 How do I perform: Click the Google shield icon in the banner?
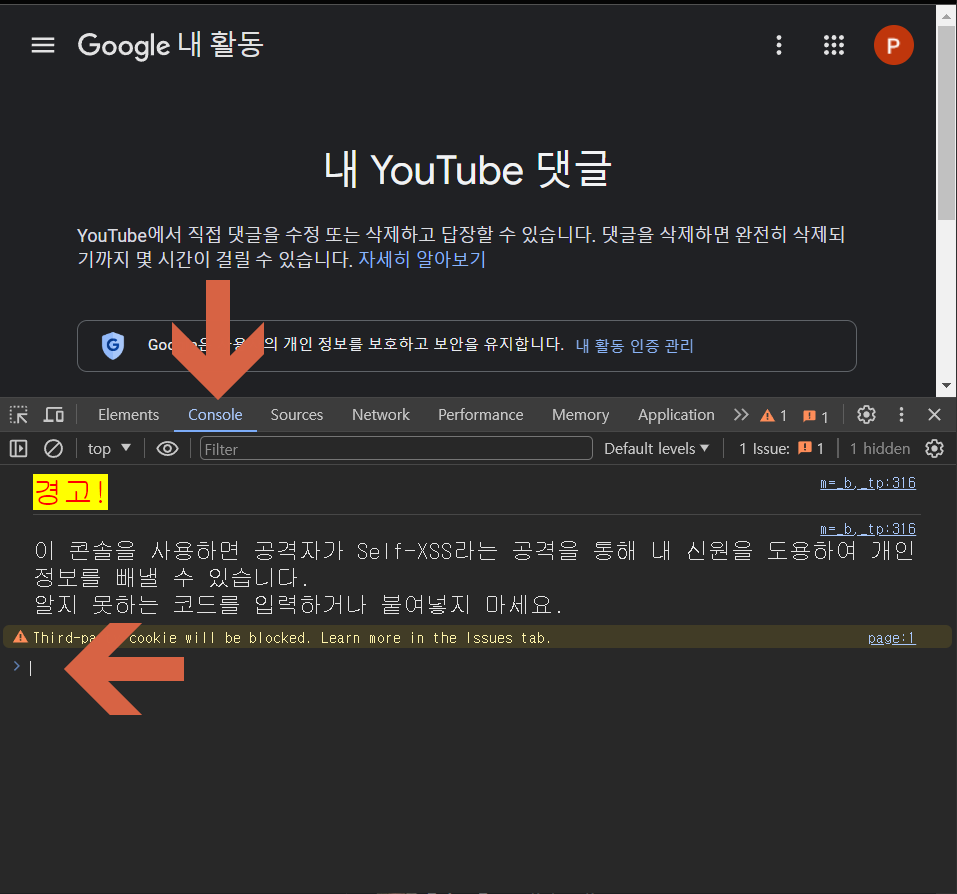point(113,345)
